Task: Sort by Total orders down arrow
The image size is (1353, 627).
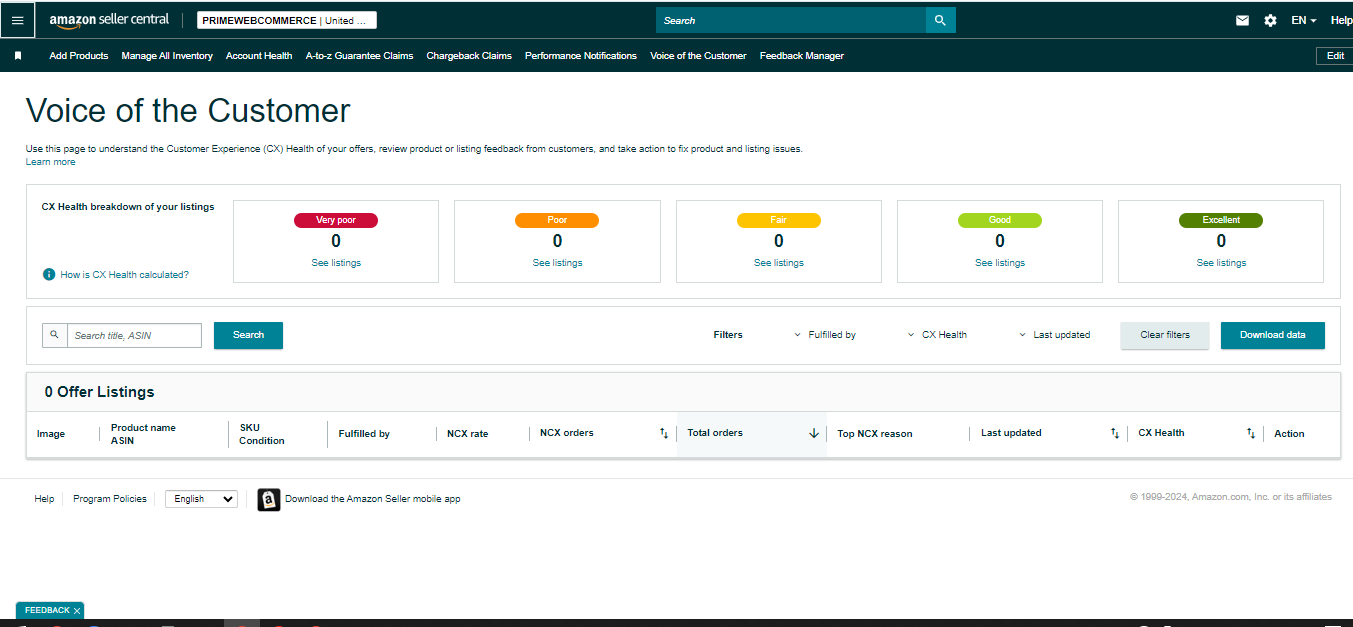Action: pyautogui.click(x=814, y=433)
